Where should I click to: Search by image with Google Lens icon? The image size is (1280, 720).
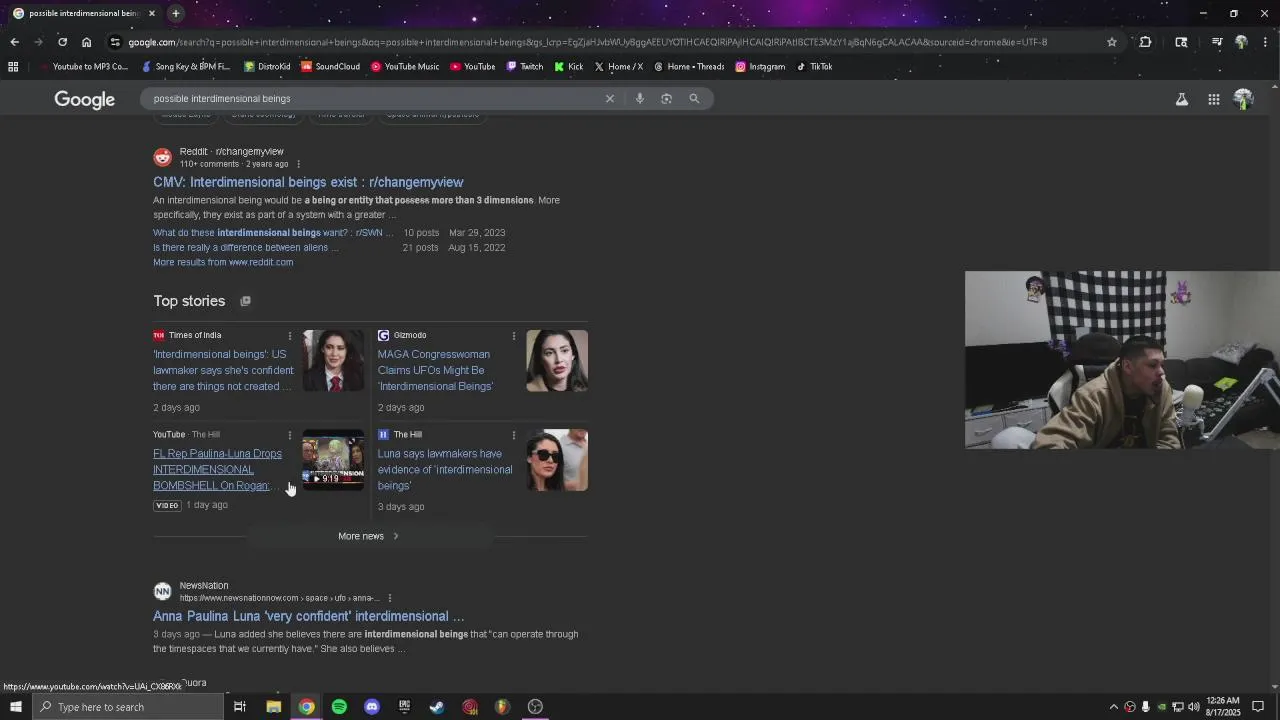(x=666, y=98)
